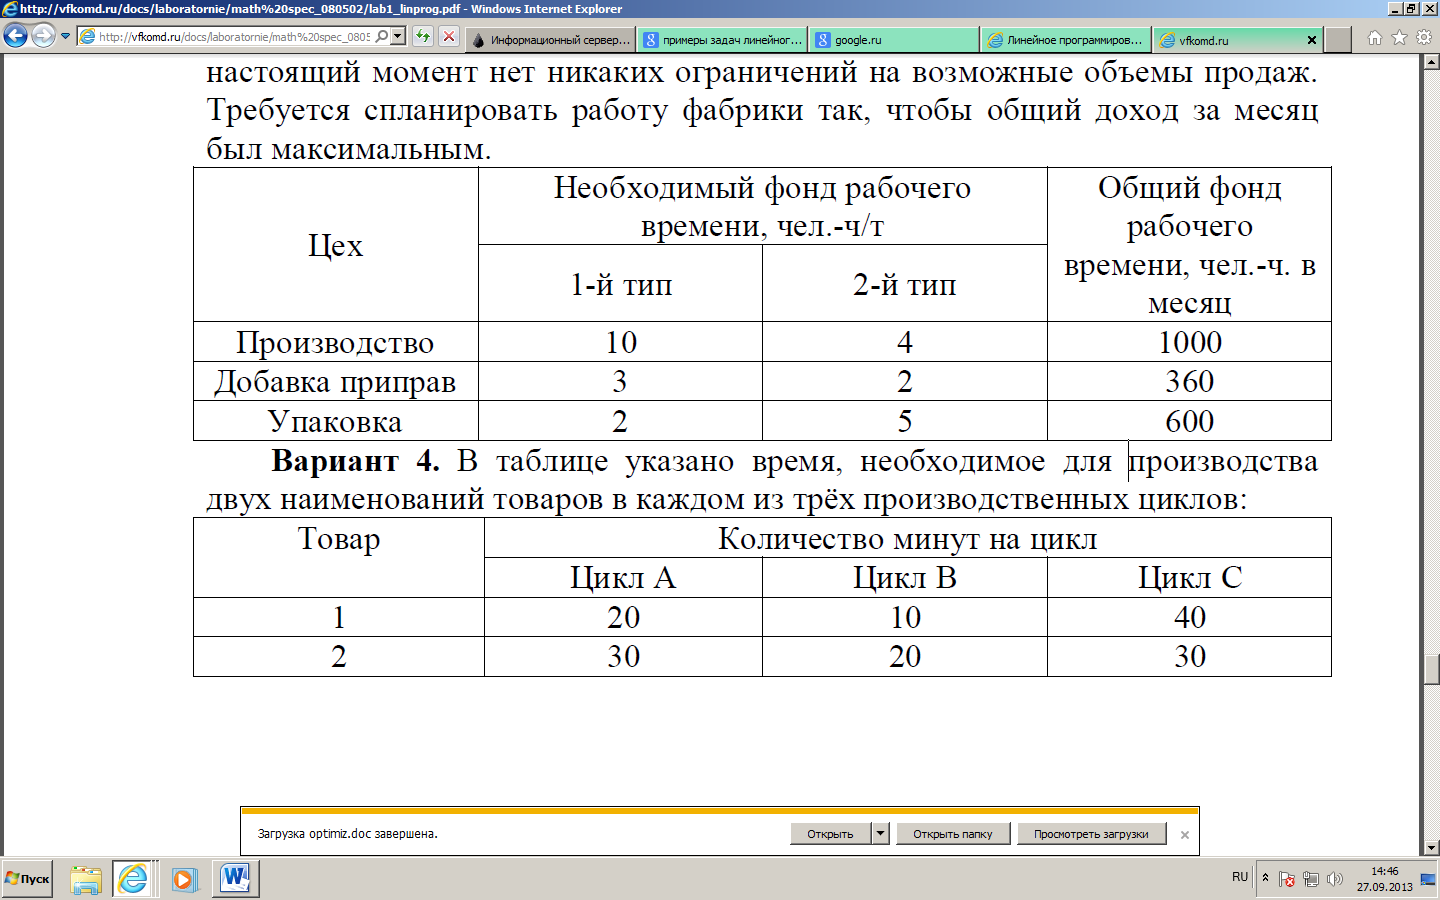Open Windows Media Player taskbar icon

pyautogui.click(x=184, y=879)
